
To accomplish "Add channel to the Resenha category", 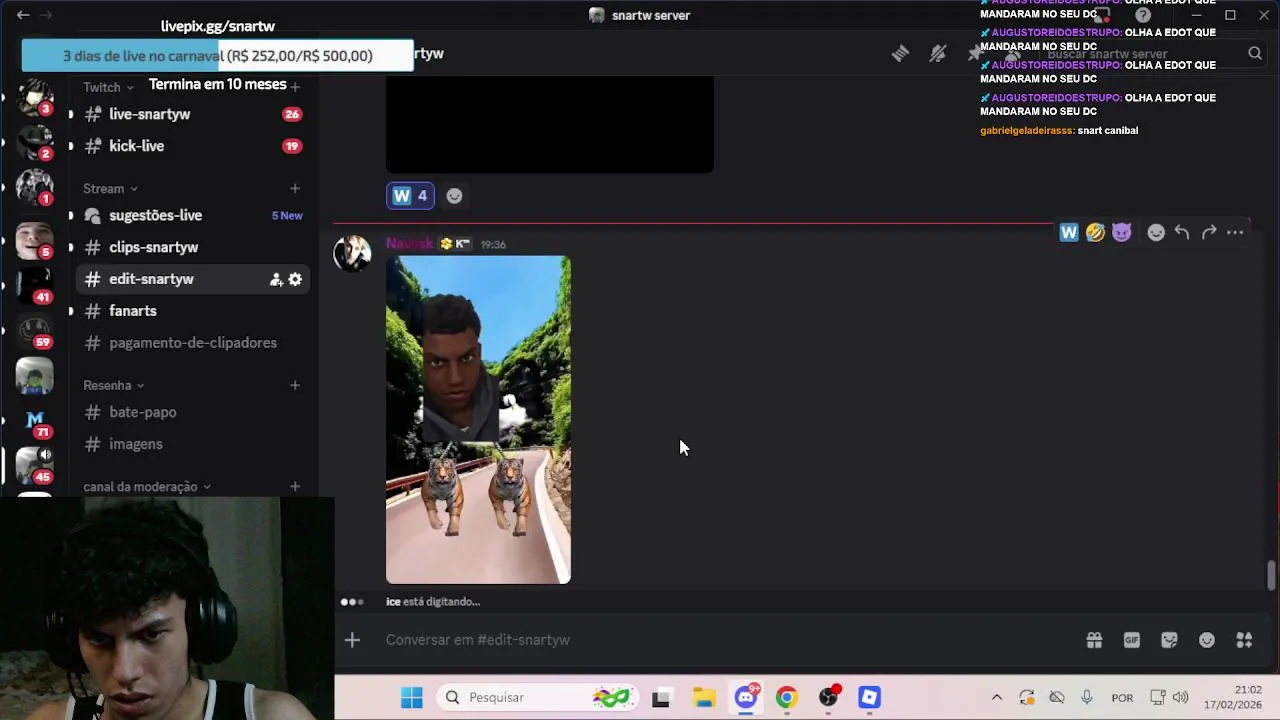I will (x=295, y=385).
